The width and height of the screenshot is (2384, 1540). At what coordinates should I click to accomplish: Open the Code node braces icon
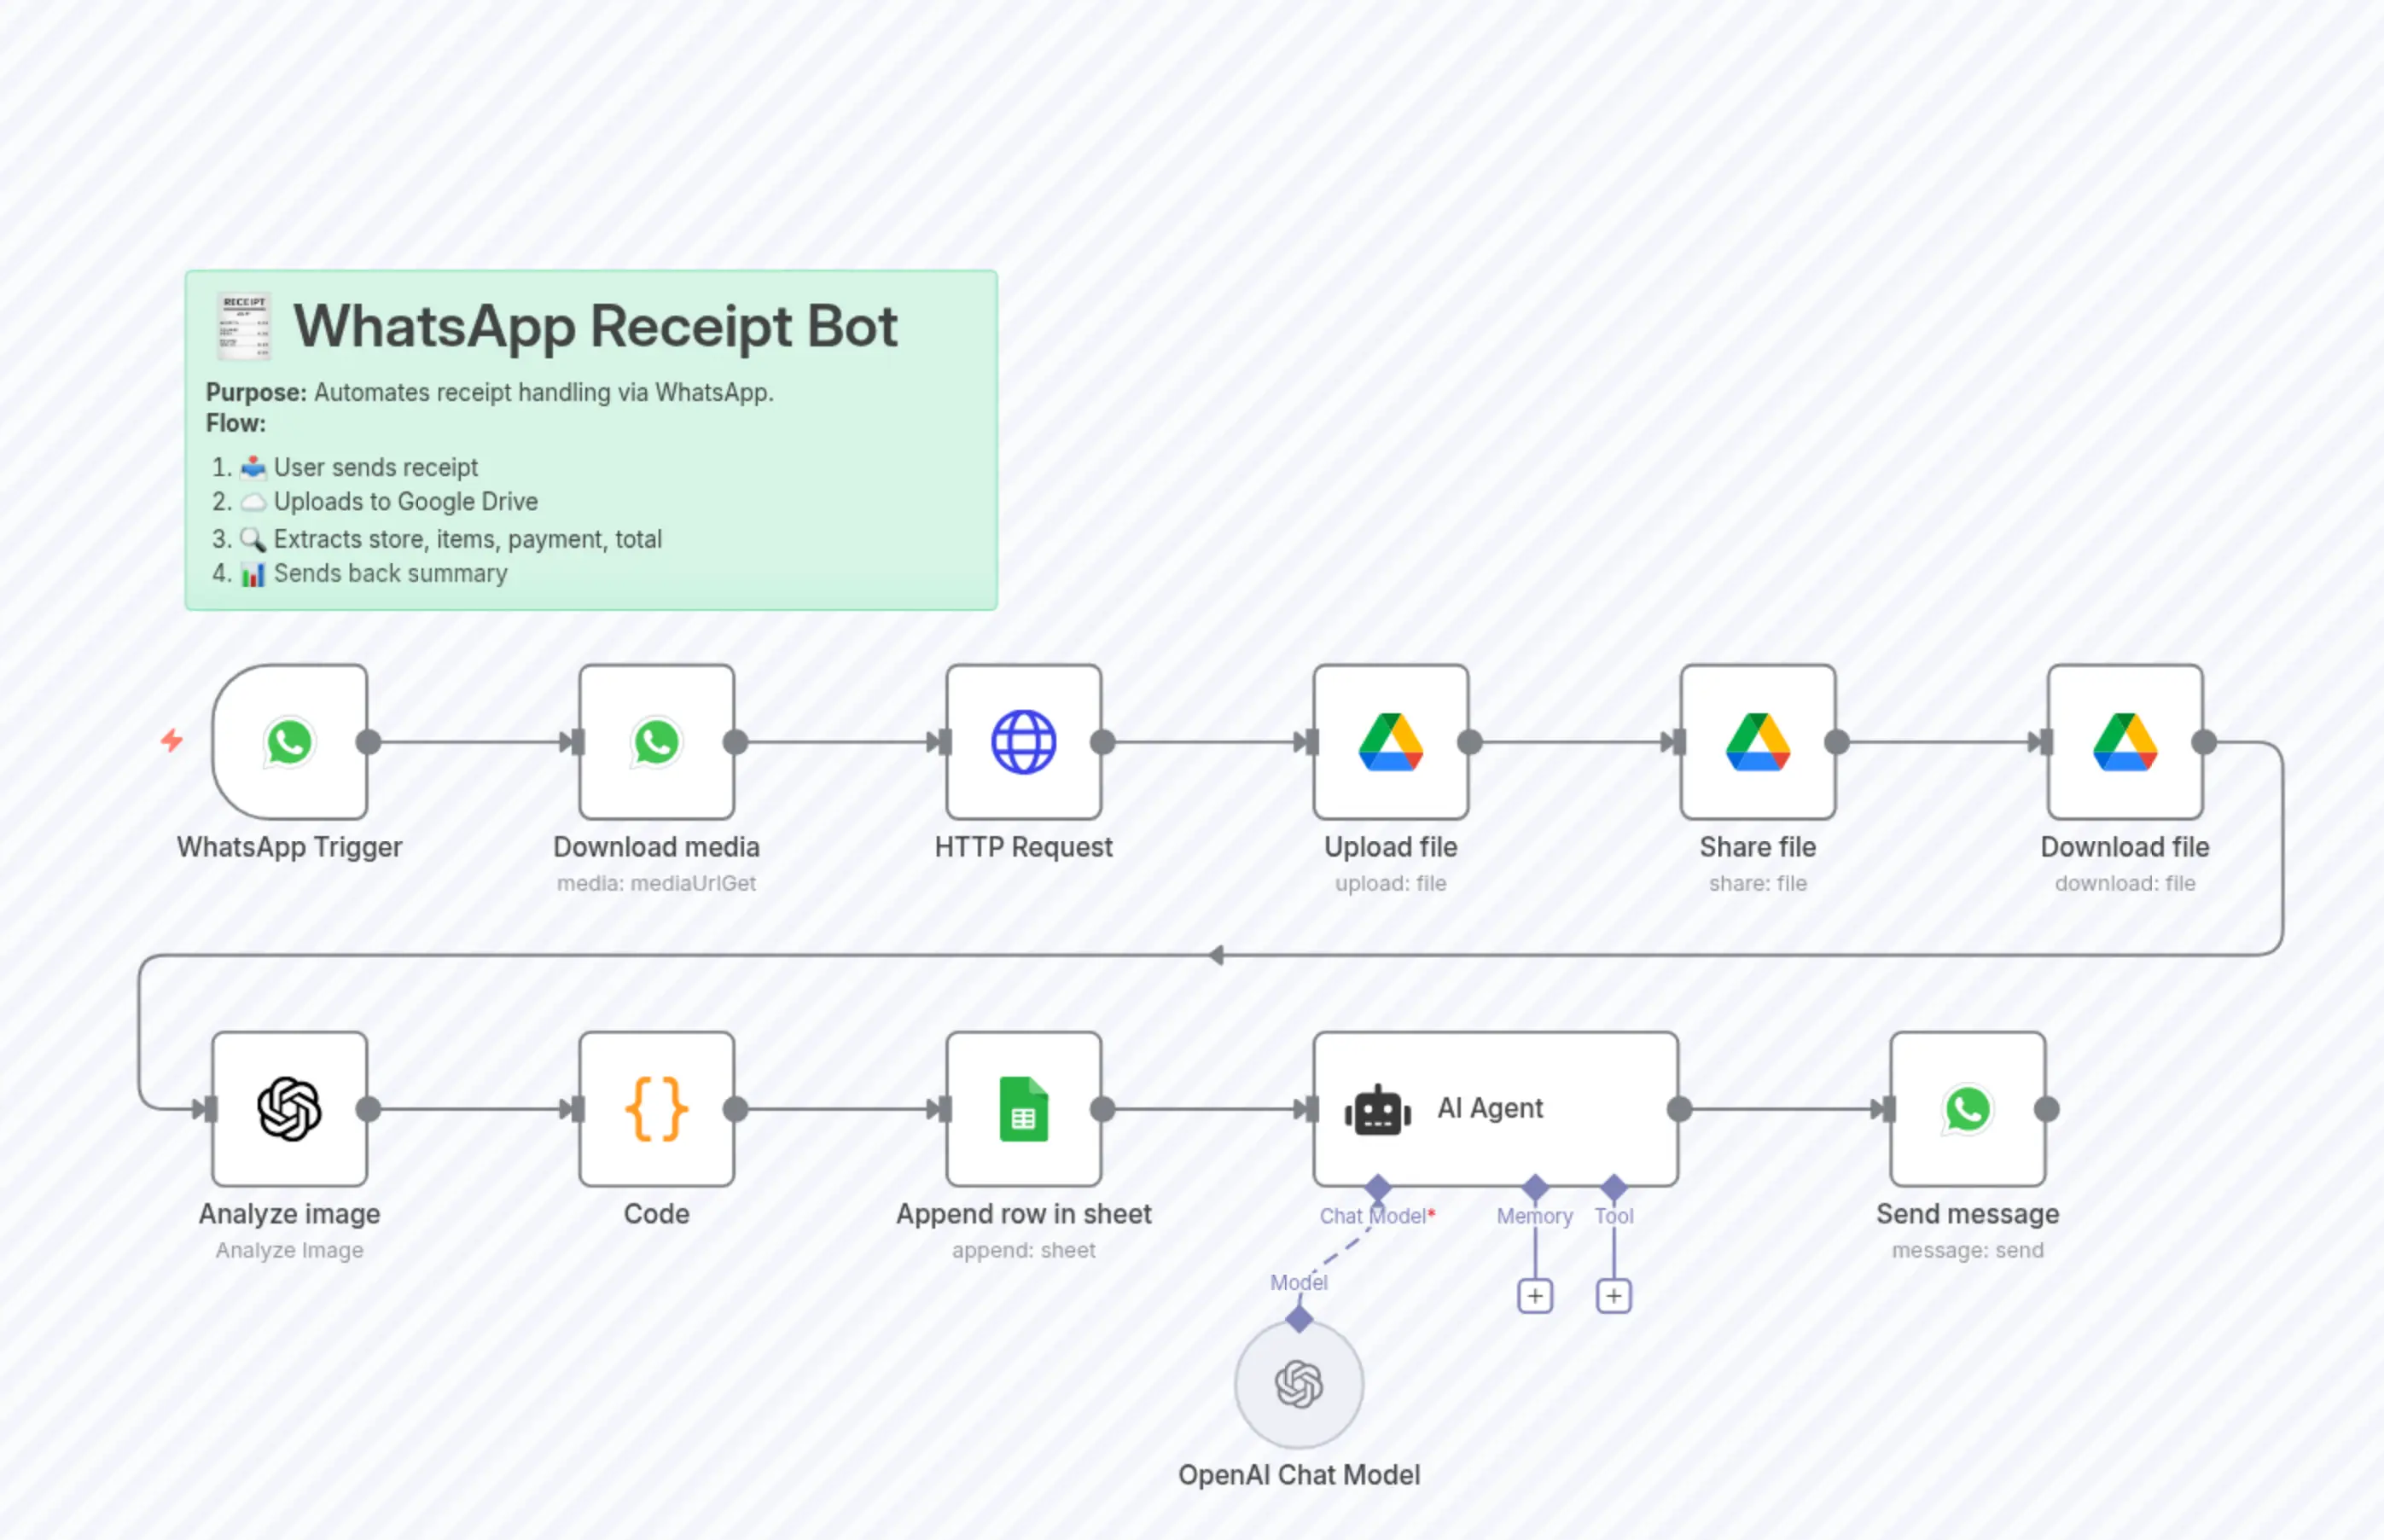coord(655,1108)
